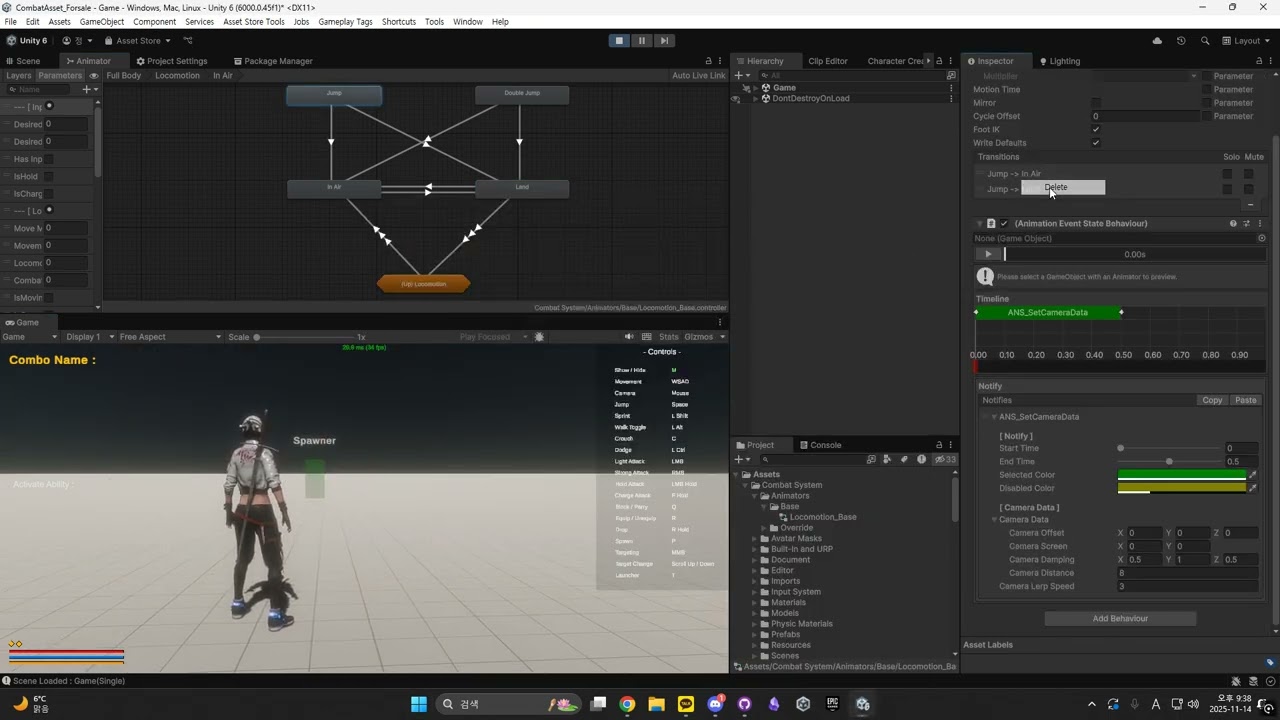Open the Project Settings tab
Viewport: 1280px width, 720px height.
(x=172, y=61)
